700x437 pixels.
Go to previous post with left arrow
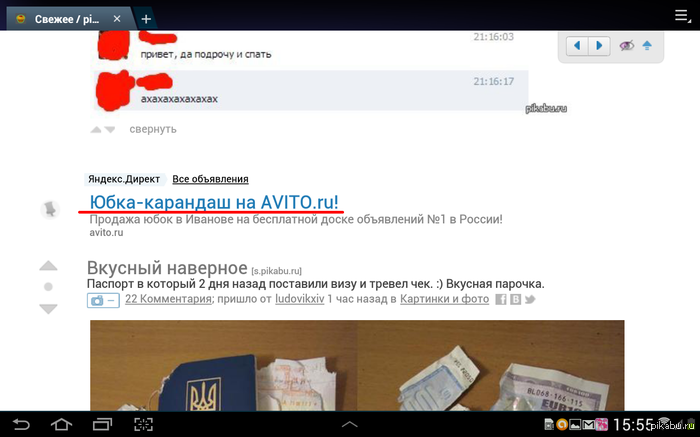tap(577, 46)
